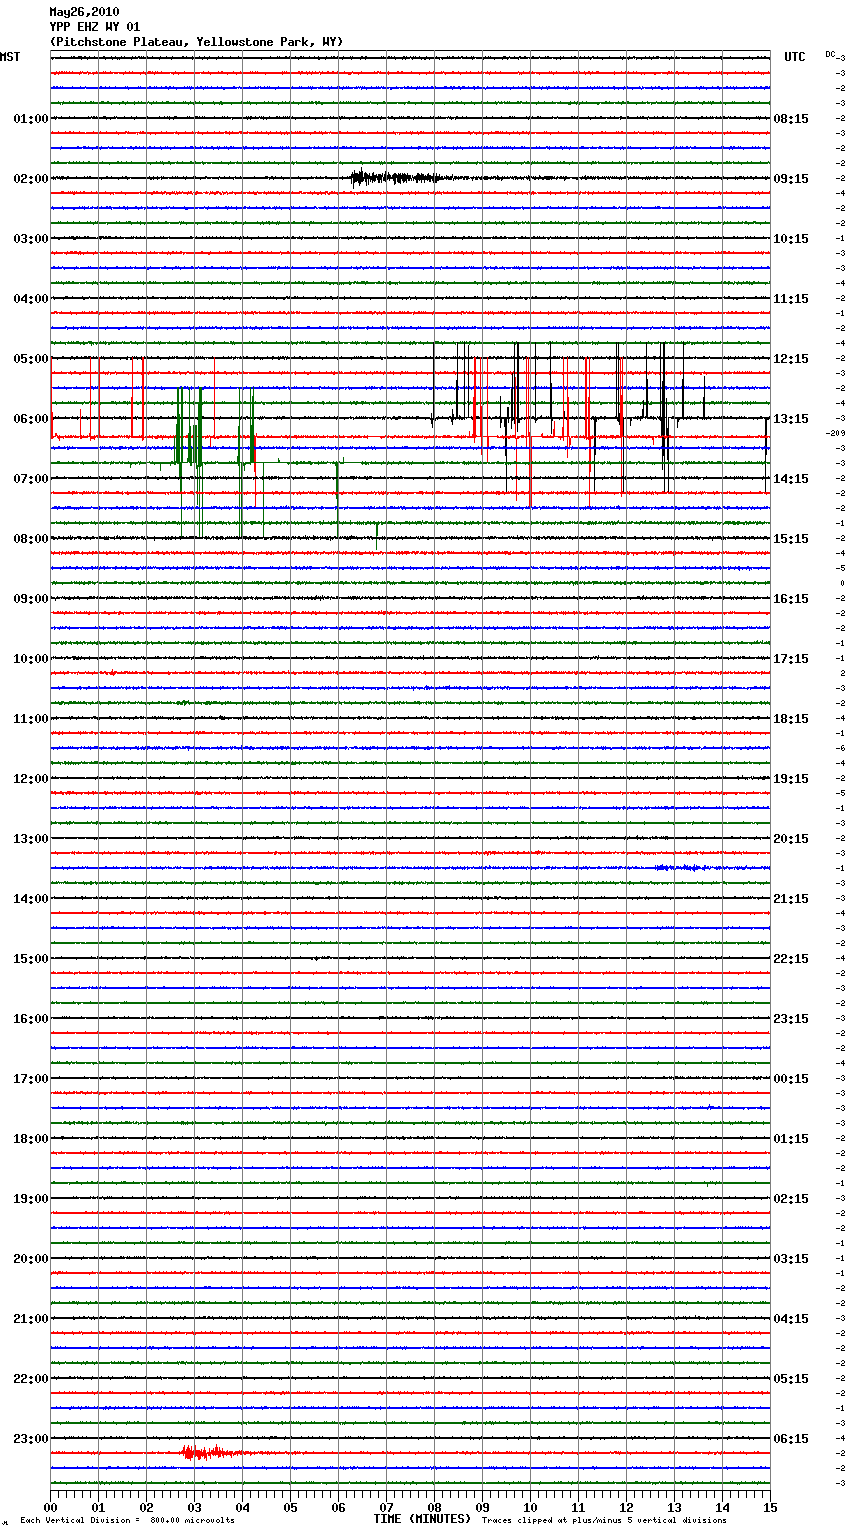Click the date header May26,2010
Image resolution: width=850 pixels, height=1534 pixels.
[x=84, y=12]
